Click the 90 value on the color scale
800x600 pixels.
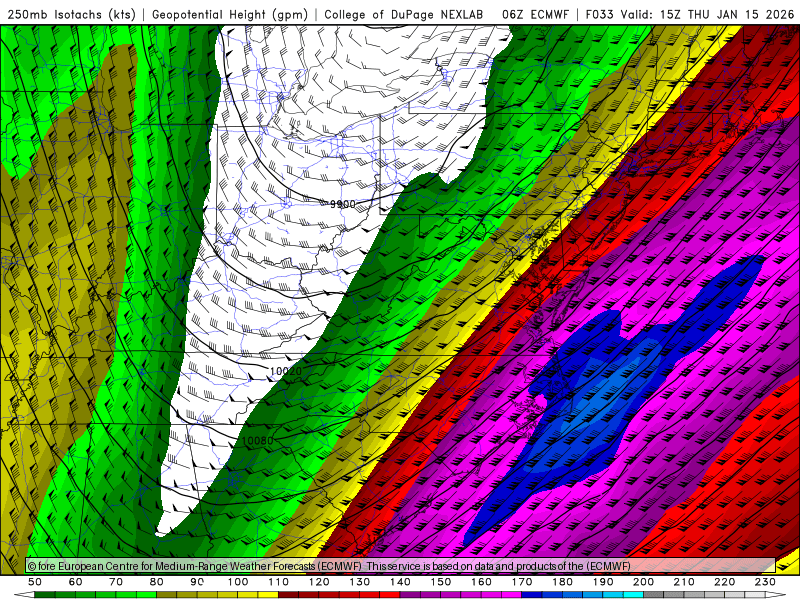click(x=197, y=582)
